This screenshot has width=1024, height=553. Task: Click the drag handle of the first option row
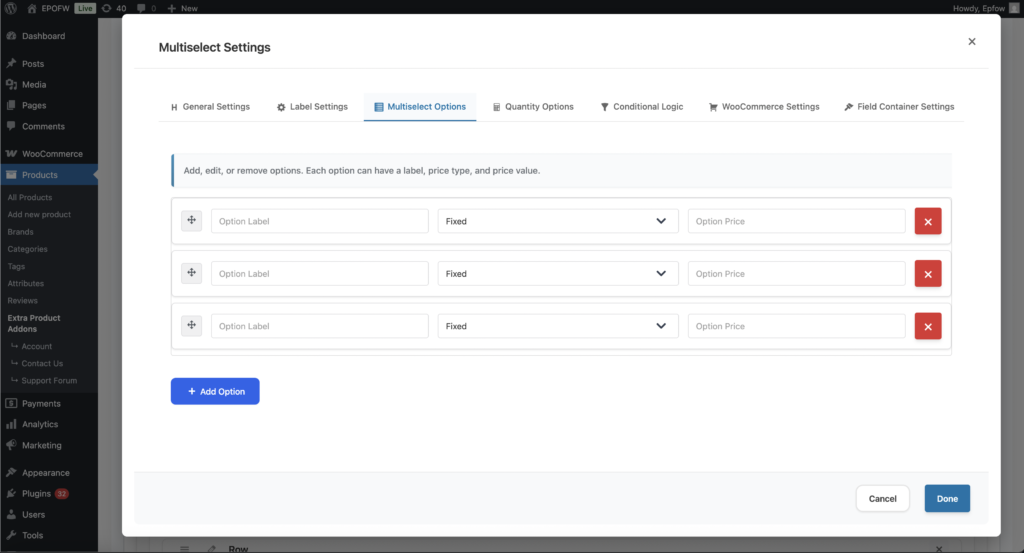coord(191,221)
